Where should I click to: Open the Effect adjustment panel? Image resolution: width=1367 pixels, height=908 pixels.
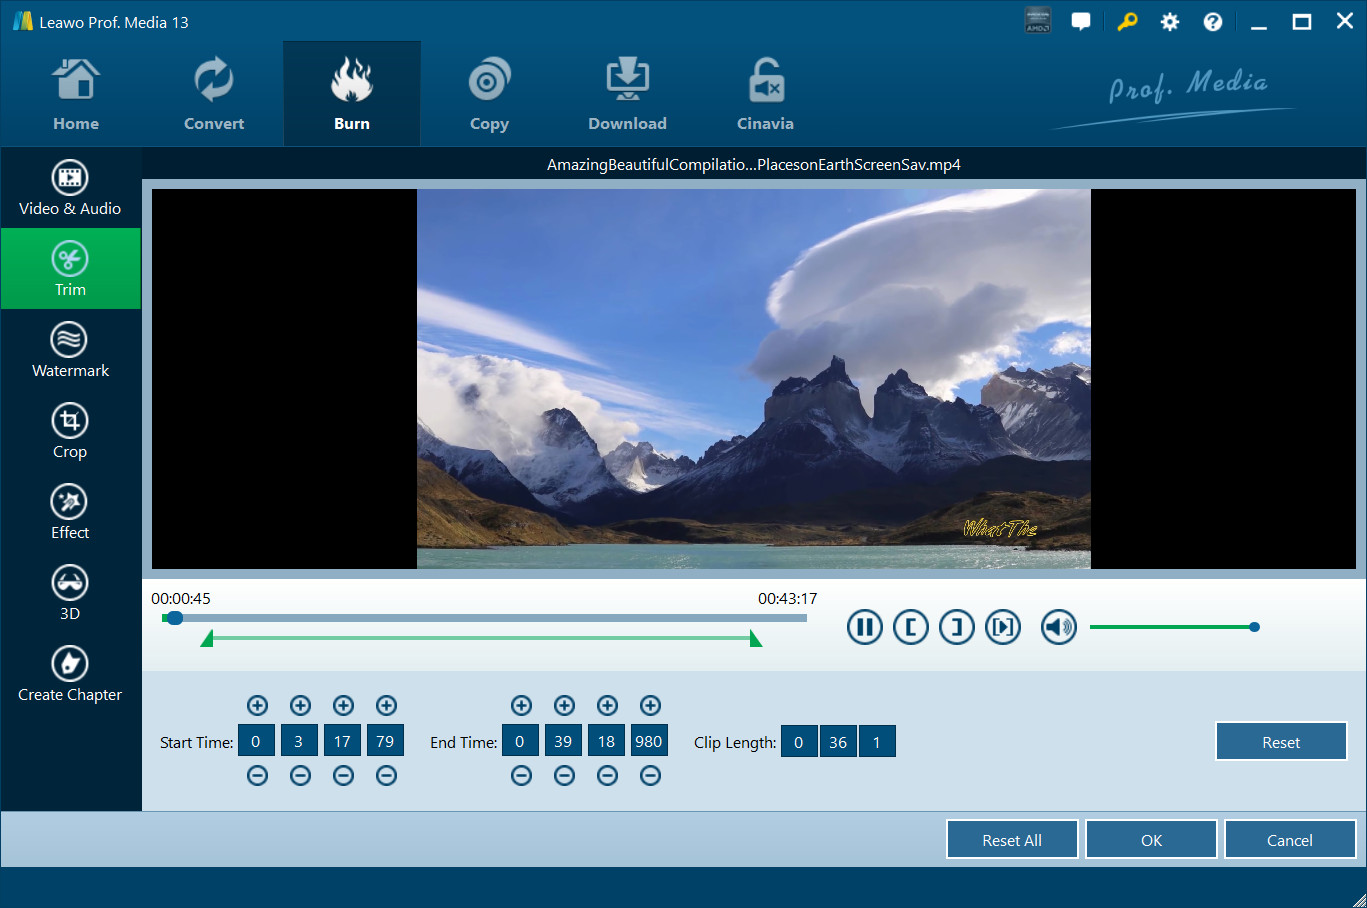pos(70,512)
